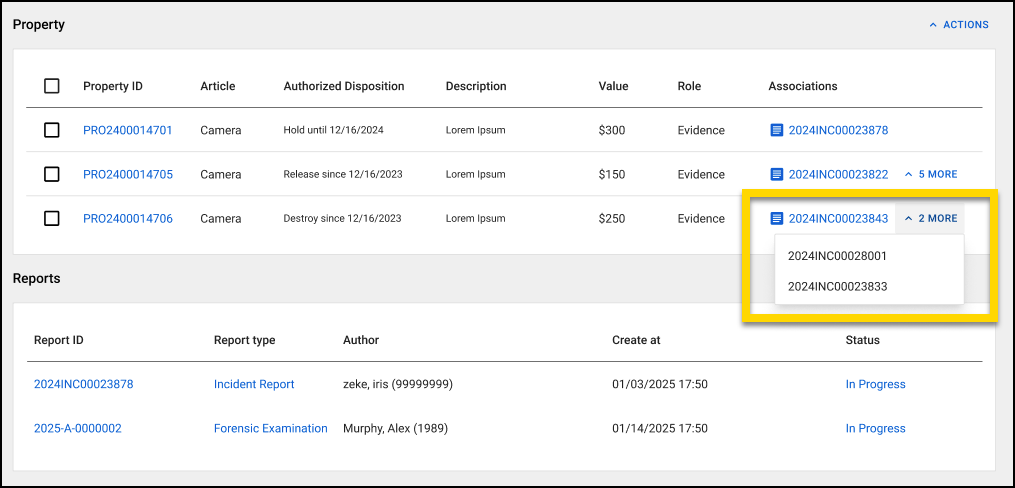This screenshot has width=1015, height=488.
Task: Click the Report type column header
Action: pos(244,340)
